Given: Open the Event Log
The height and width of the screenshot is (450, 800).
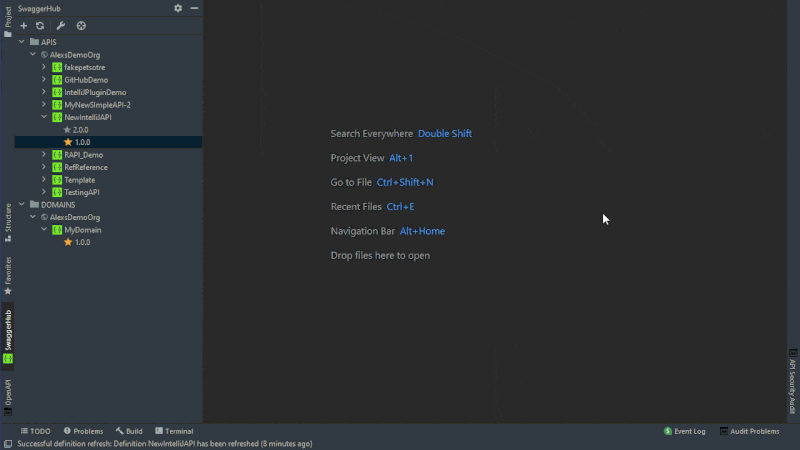Looking at the screenshot, I should click(x=685, y=431).
